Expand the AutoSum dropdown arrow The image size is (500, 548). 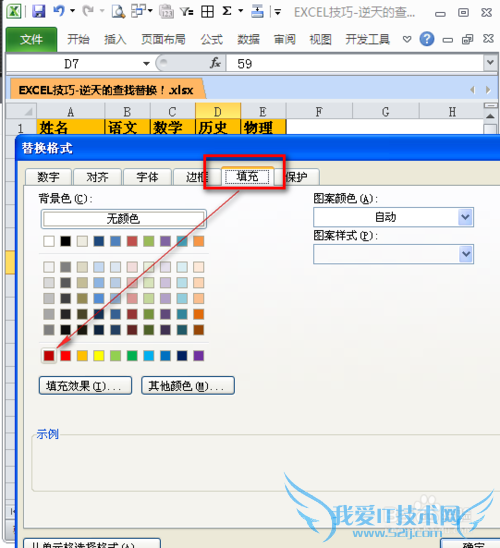point(241,11)
